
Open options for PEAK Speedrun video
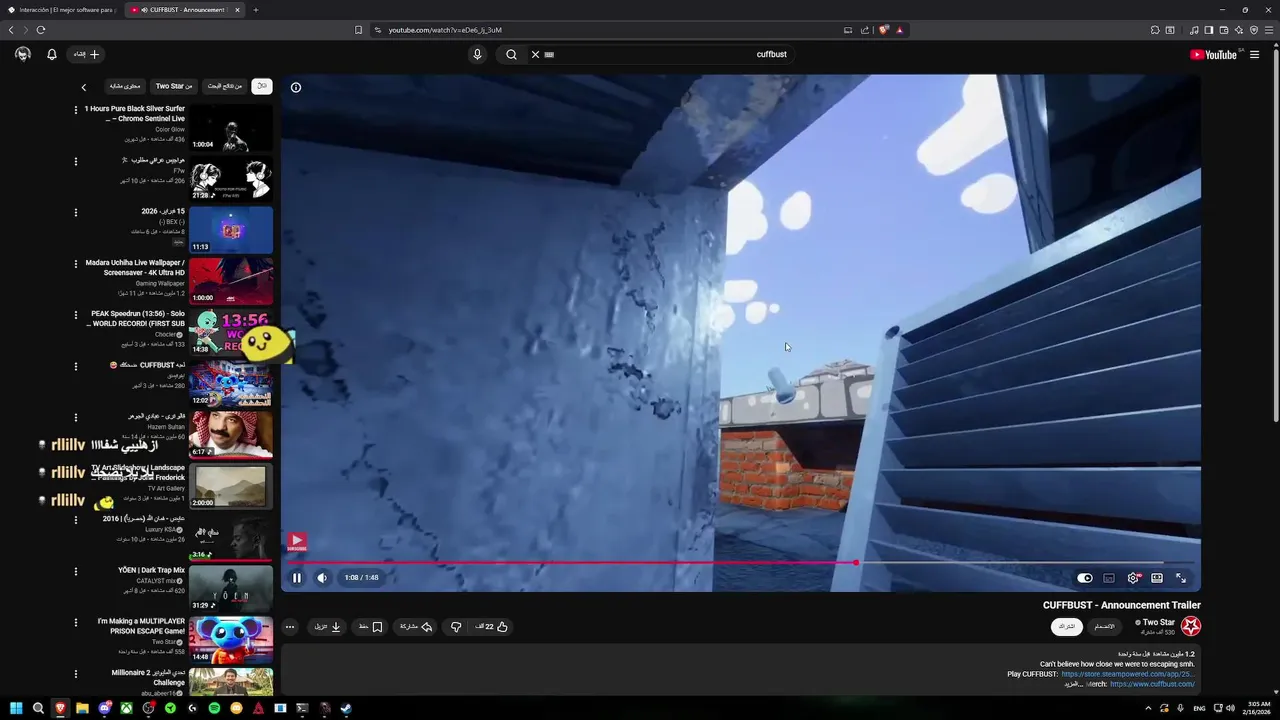click(75, 315)
